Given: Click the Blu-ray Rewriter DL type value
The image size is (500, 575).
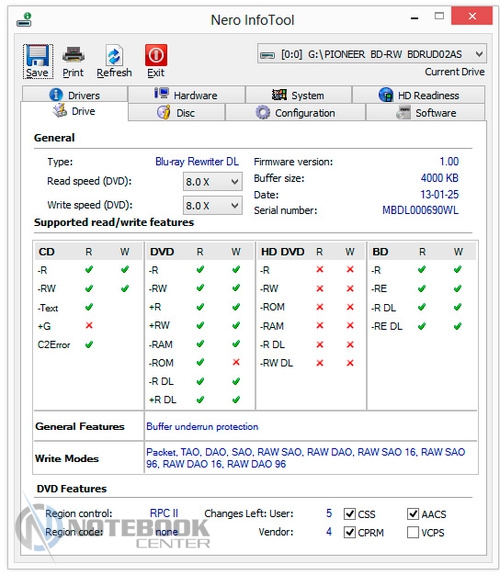Looking at the screenshot, I should [x=197, y=161].
